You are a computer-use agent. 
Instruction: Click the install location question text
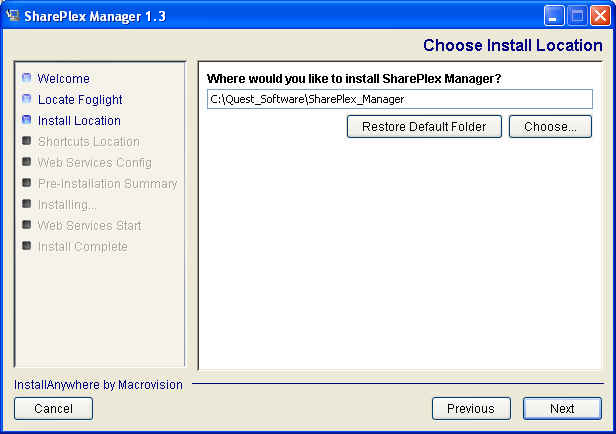pyautogui.click(x=354, y=79)
